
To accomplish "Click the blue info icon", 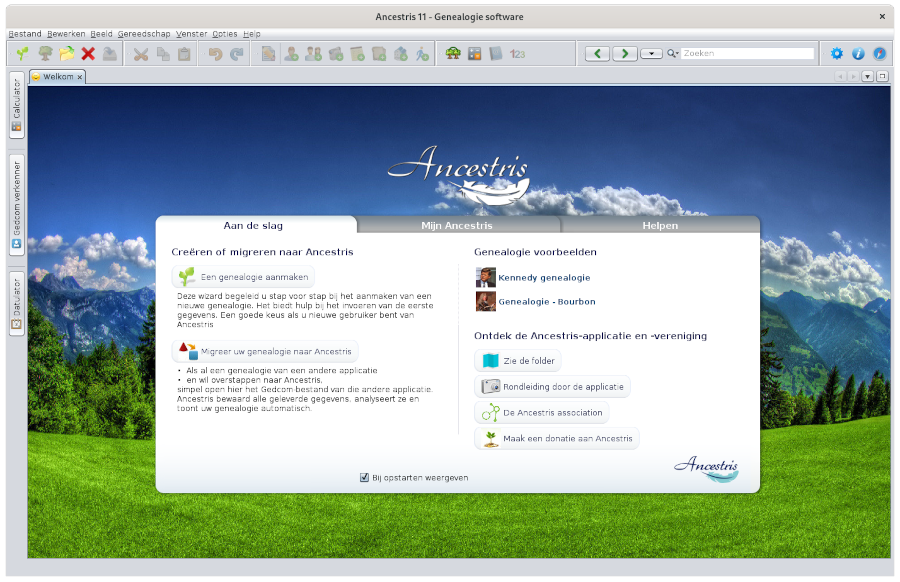I will pos(858,53).
